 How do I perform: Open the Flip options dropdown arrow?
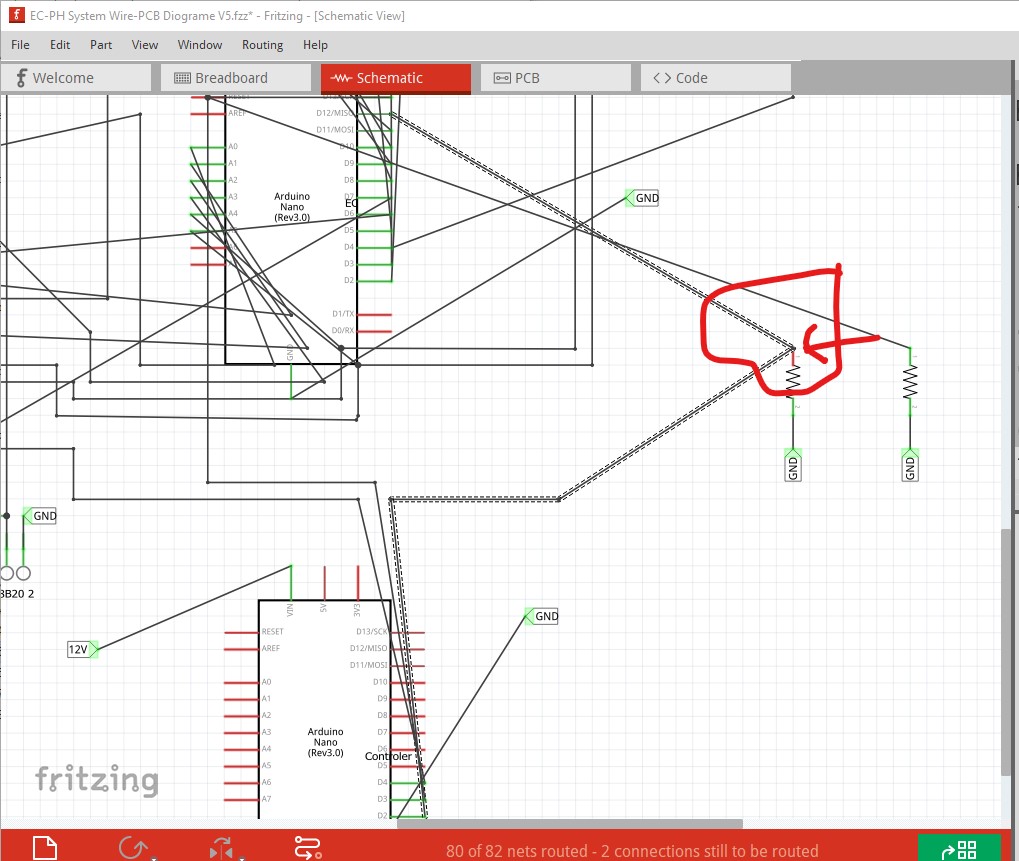tap(242, 858)
